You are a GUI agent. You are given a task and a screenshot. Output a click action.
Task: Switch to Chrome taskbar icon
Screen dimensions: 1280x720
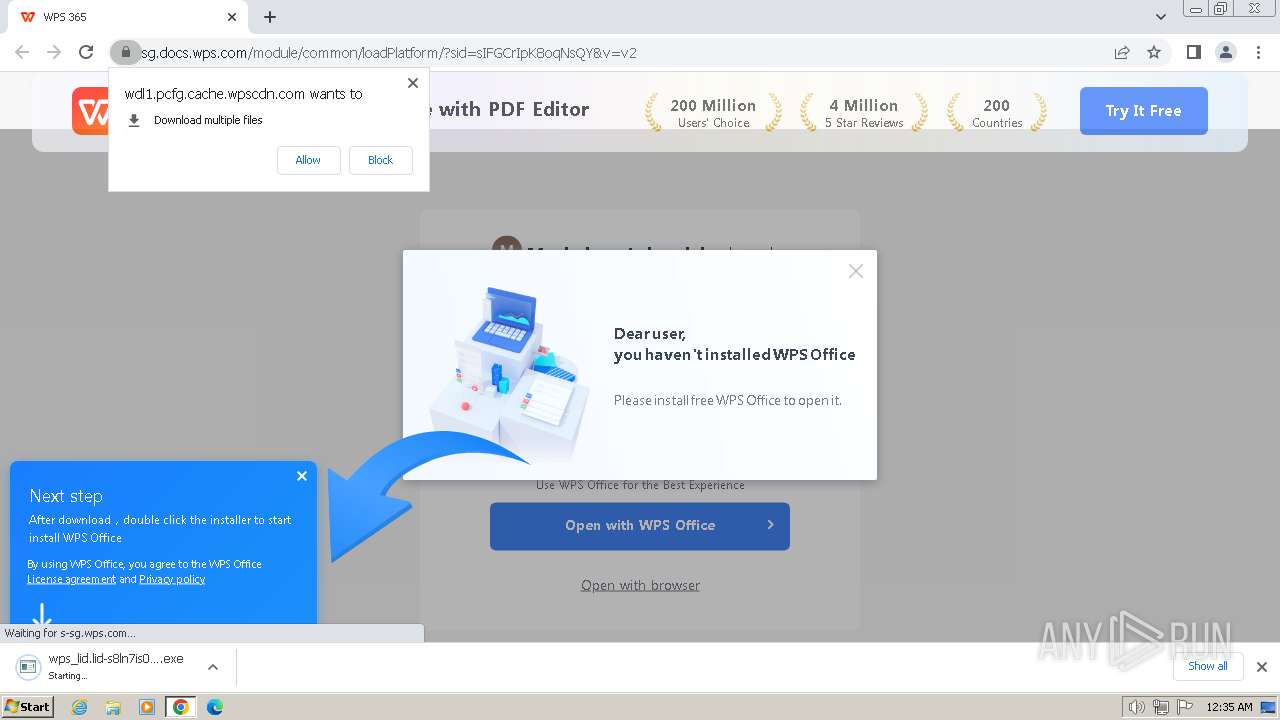181,707
